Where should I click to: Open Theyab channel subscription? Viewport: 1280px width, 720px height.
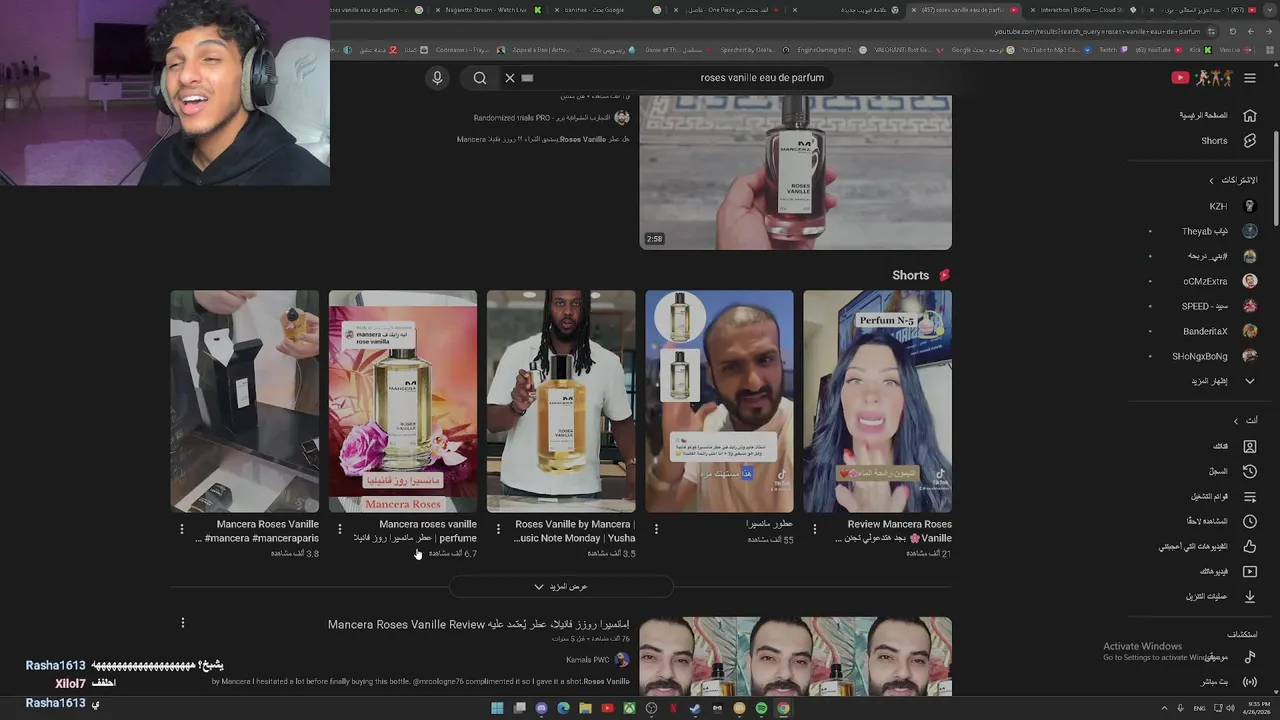[1218, 231]
